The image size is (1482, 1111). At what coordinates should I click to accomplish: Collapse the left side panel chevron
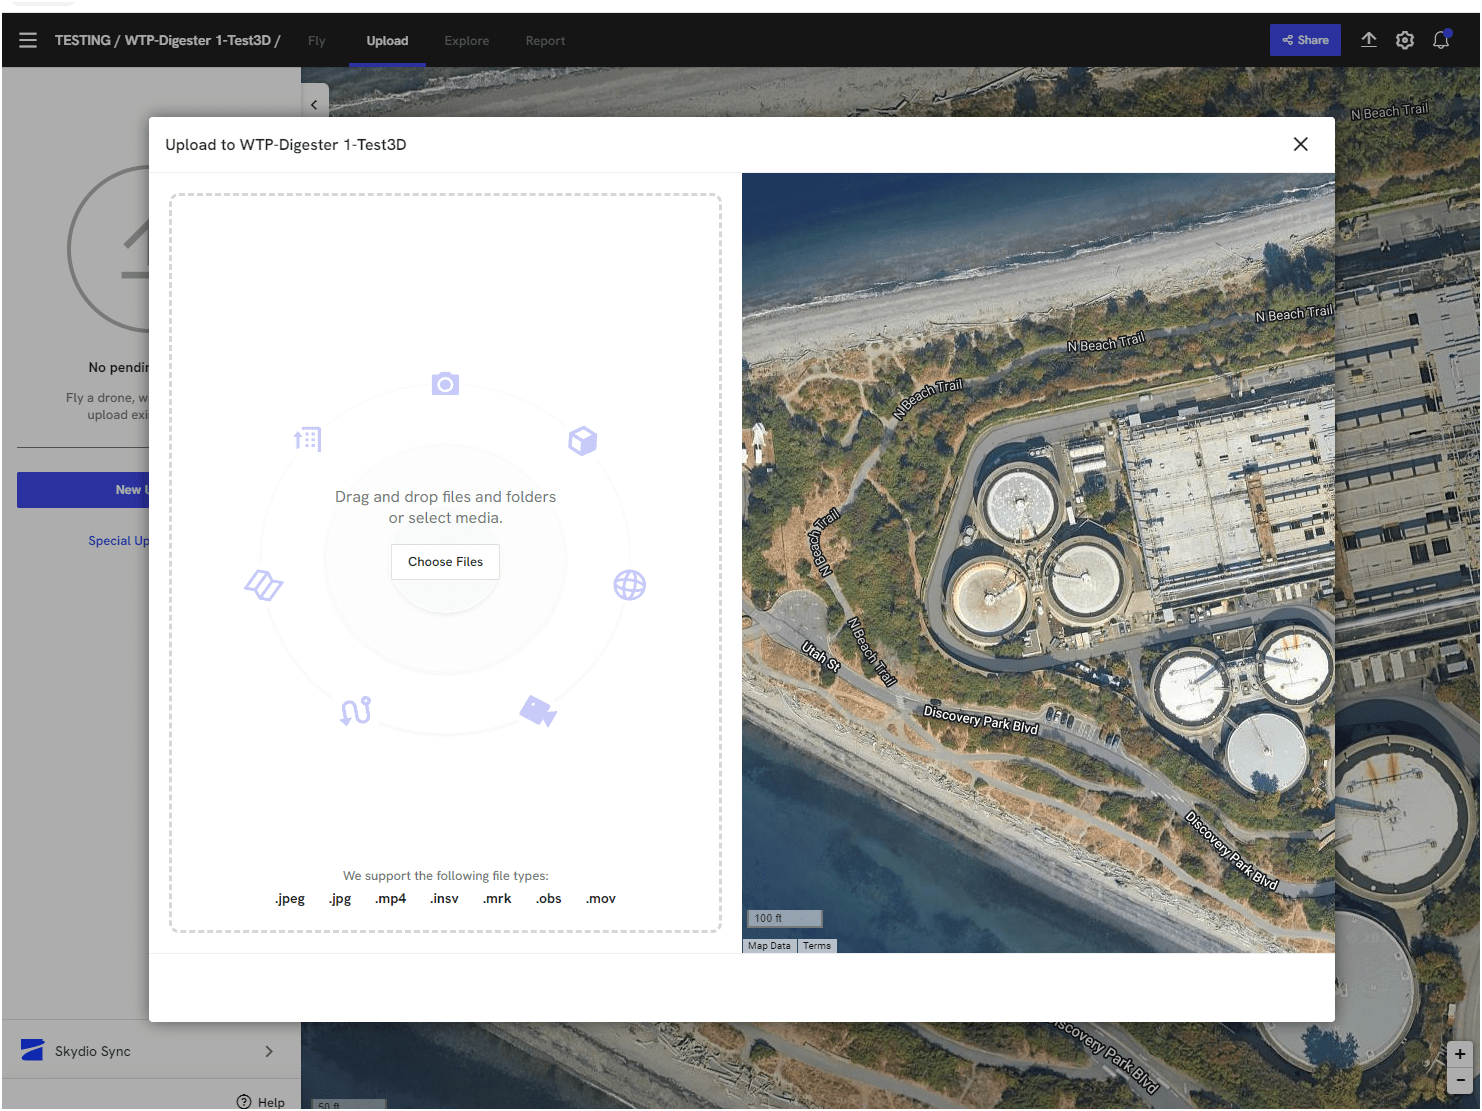314,104
